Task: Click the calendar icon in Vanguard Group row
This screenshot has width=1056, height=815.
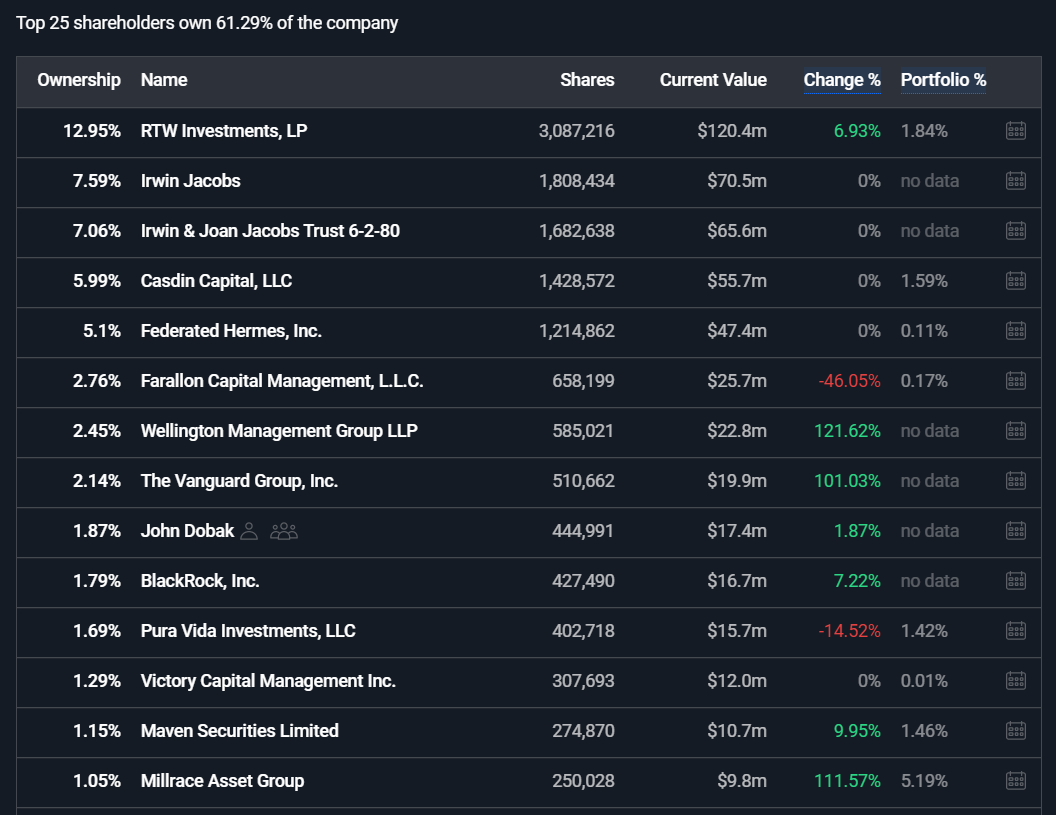Action: [1016, 481]
